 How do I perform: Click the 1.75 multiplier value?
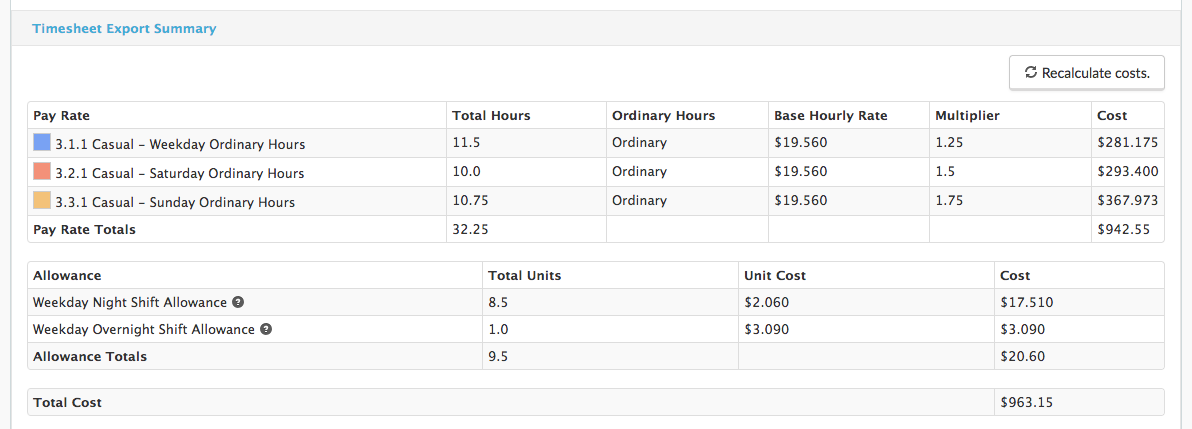click(949, 201)
